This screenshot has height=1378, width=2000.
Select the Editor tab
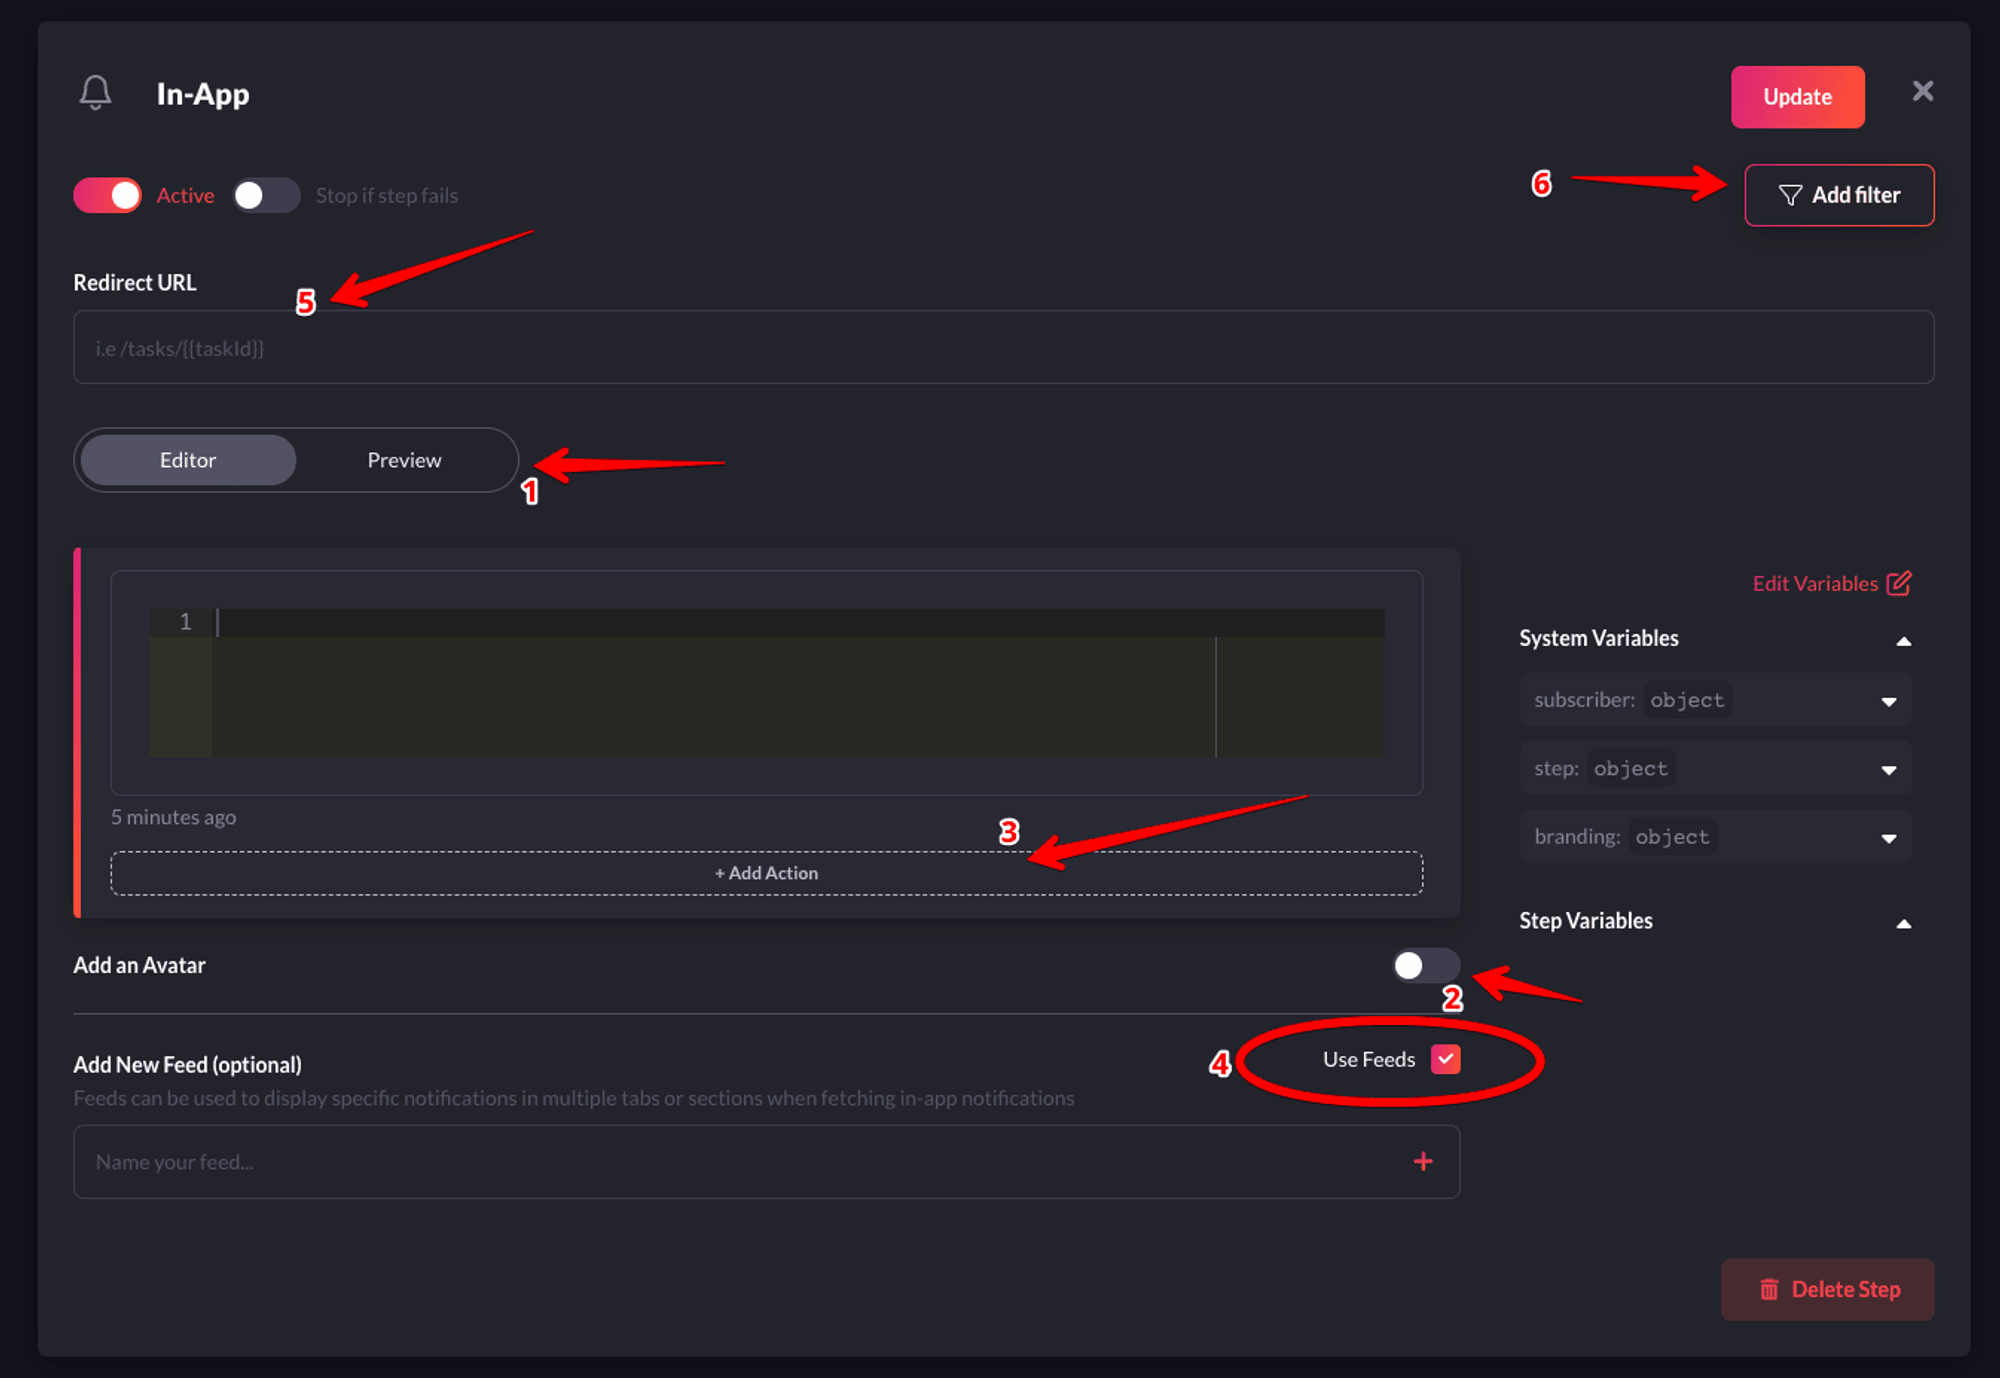pos(188,460)
